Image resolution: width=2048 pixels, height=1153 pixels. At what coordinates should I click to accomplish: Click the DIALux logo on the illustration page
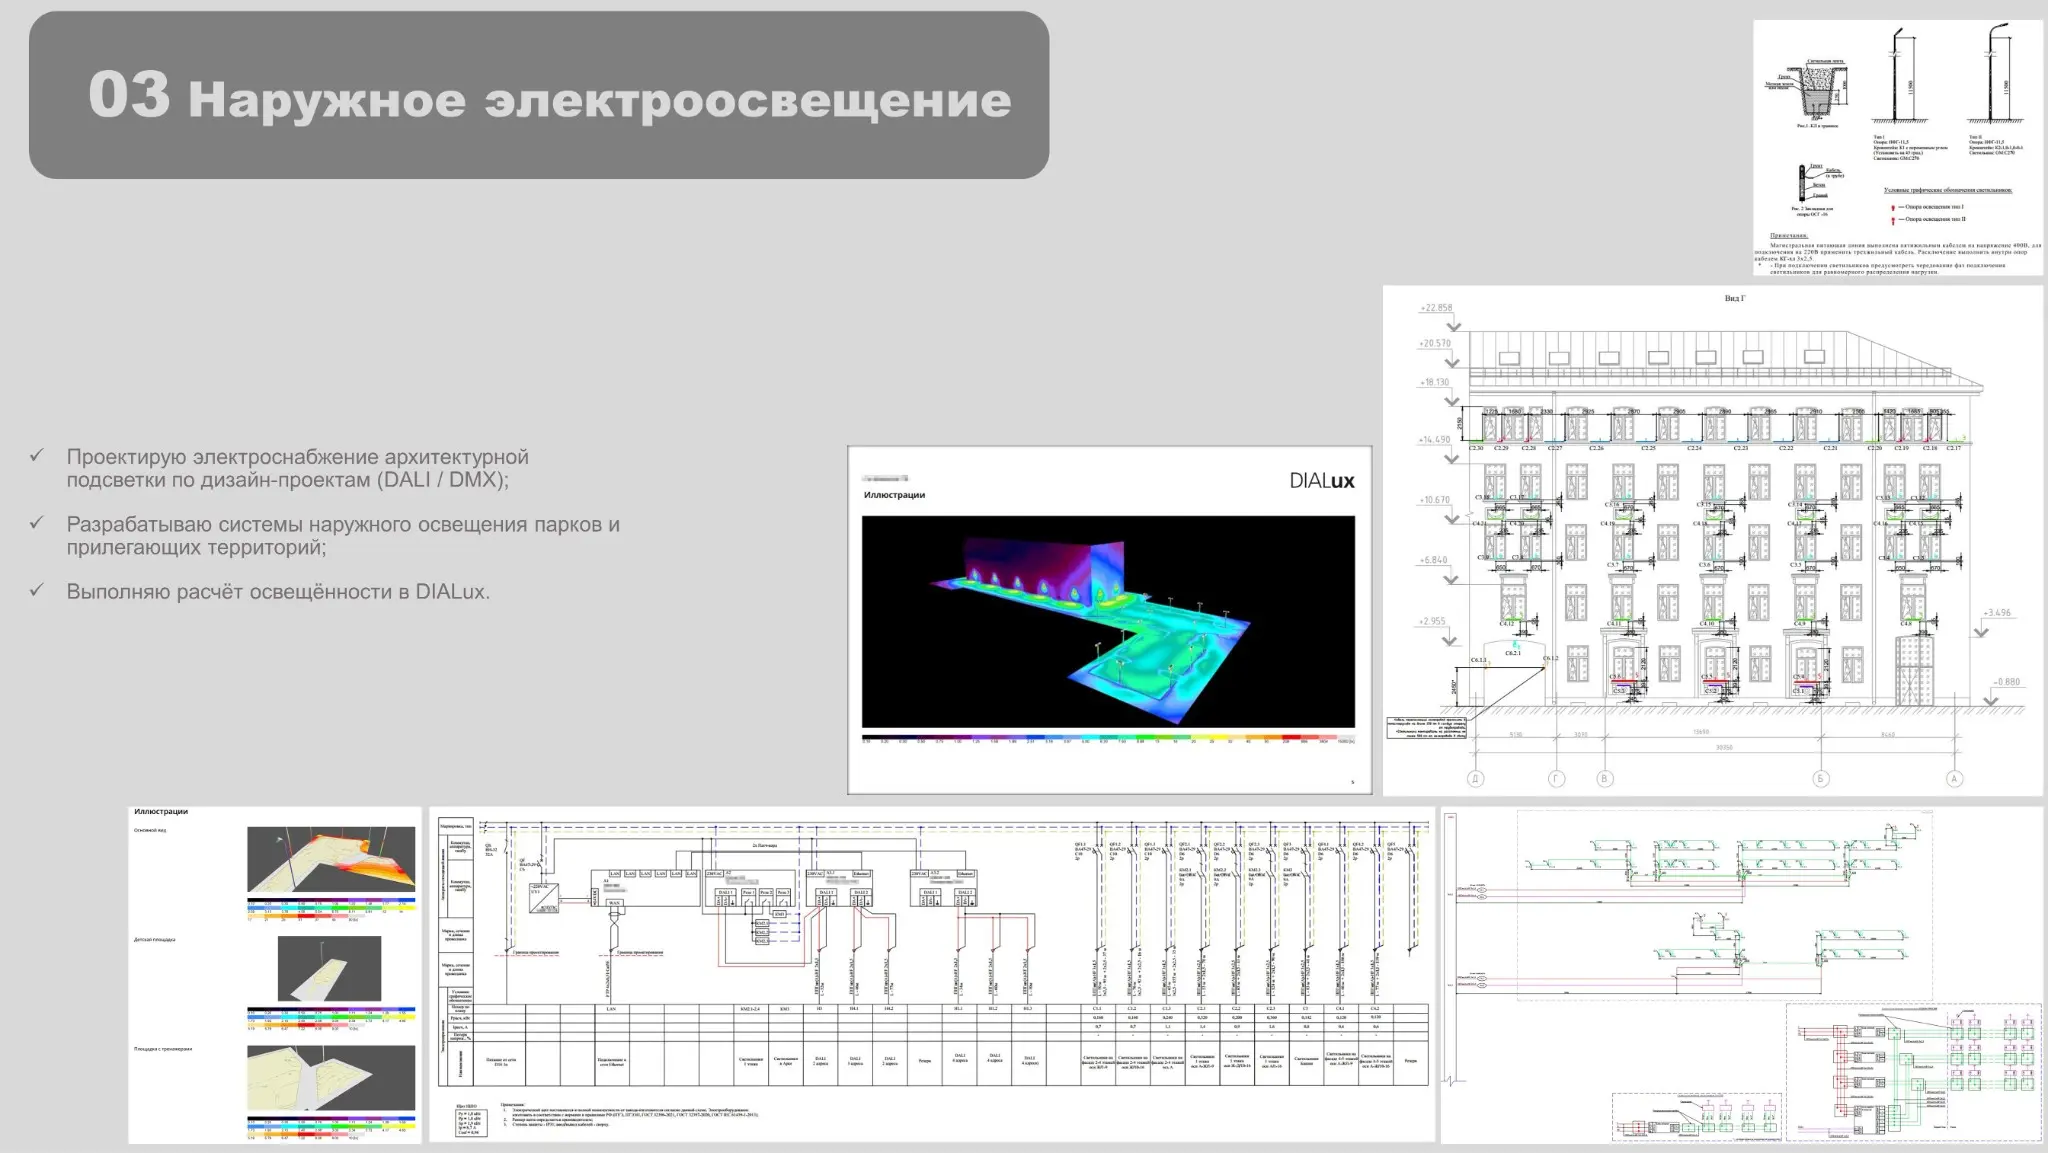point(1322,481)
